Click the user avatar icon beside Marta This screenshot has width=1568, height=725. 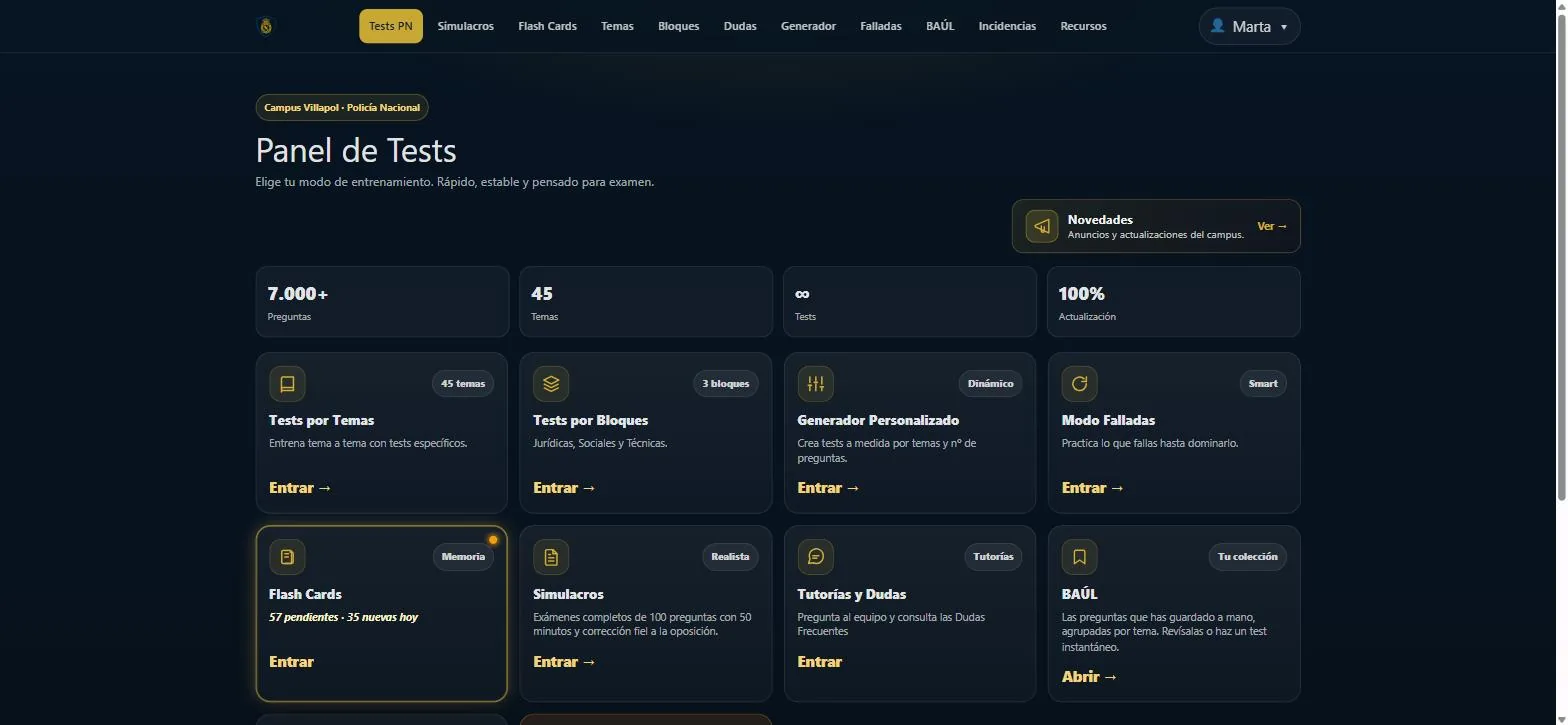click(x=1217, y=26)
